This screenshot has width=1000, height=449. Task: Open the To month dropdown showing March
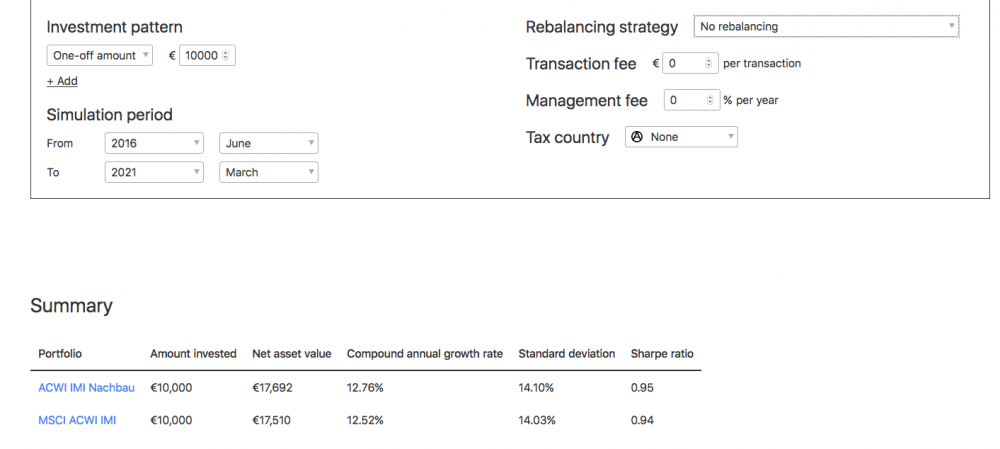(x=268, y=172)
